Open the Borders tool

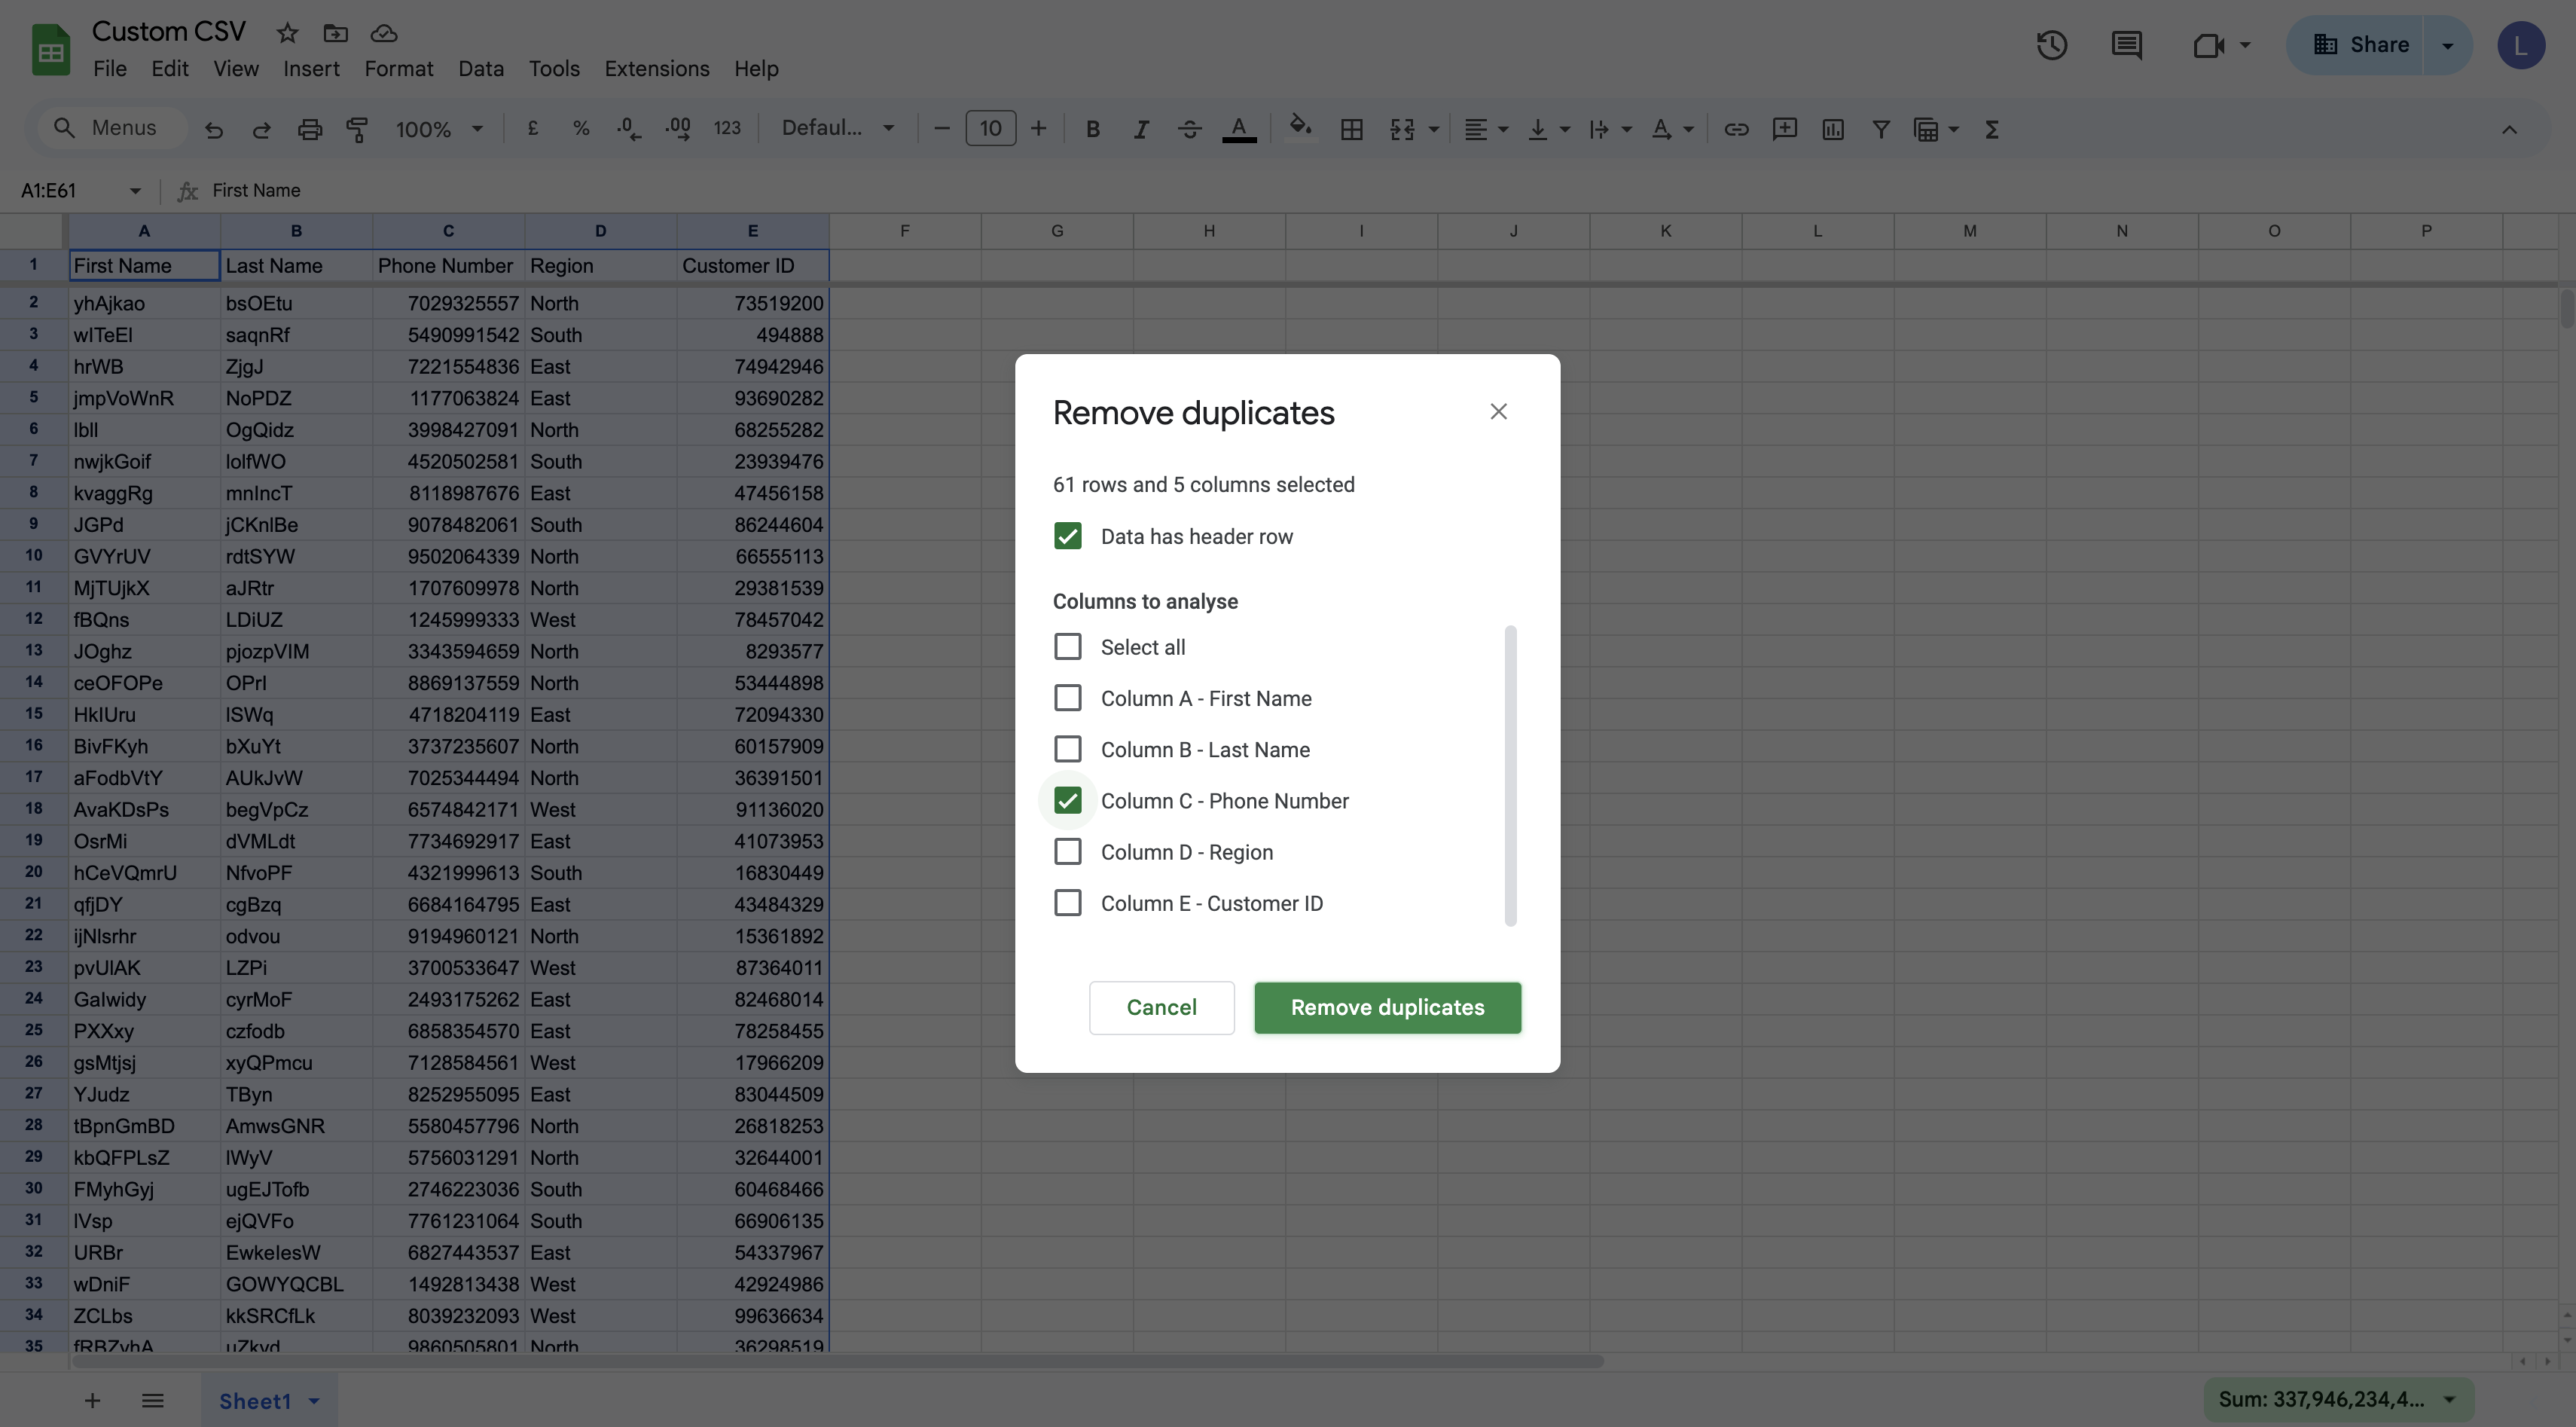tap(1351, 129)
